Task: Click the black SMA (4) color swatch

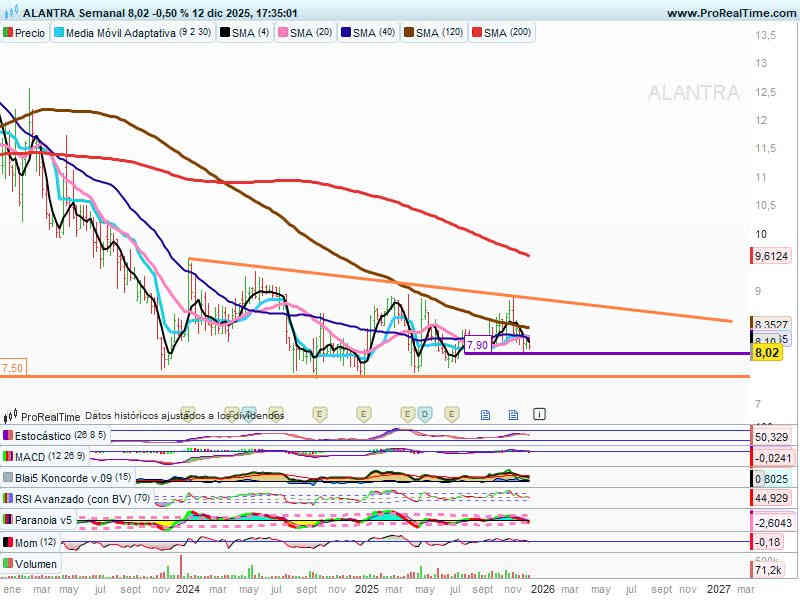Action: click(x=225, y=33)
